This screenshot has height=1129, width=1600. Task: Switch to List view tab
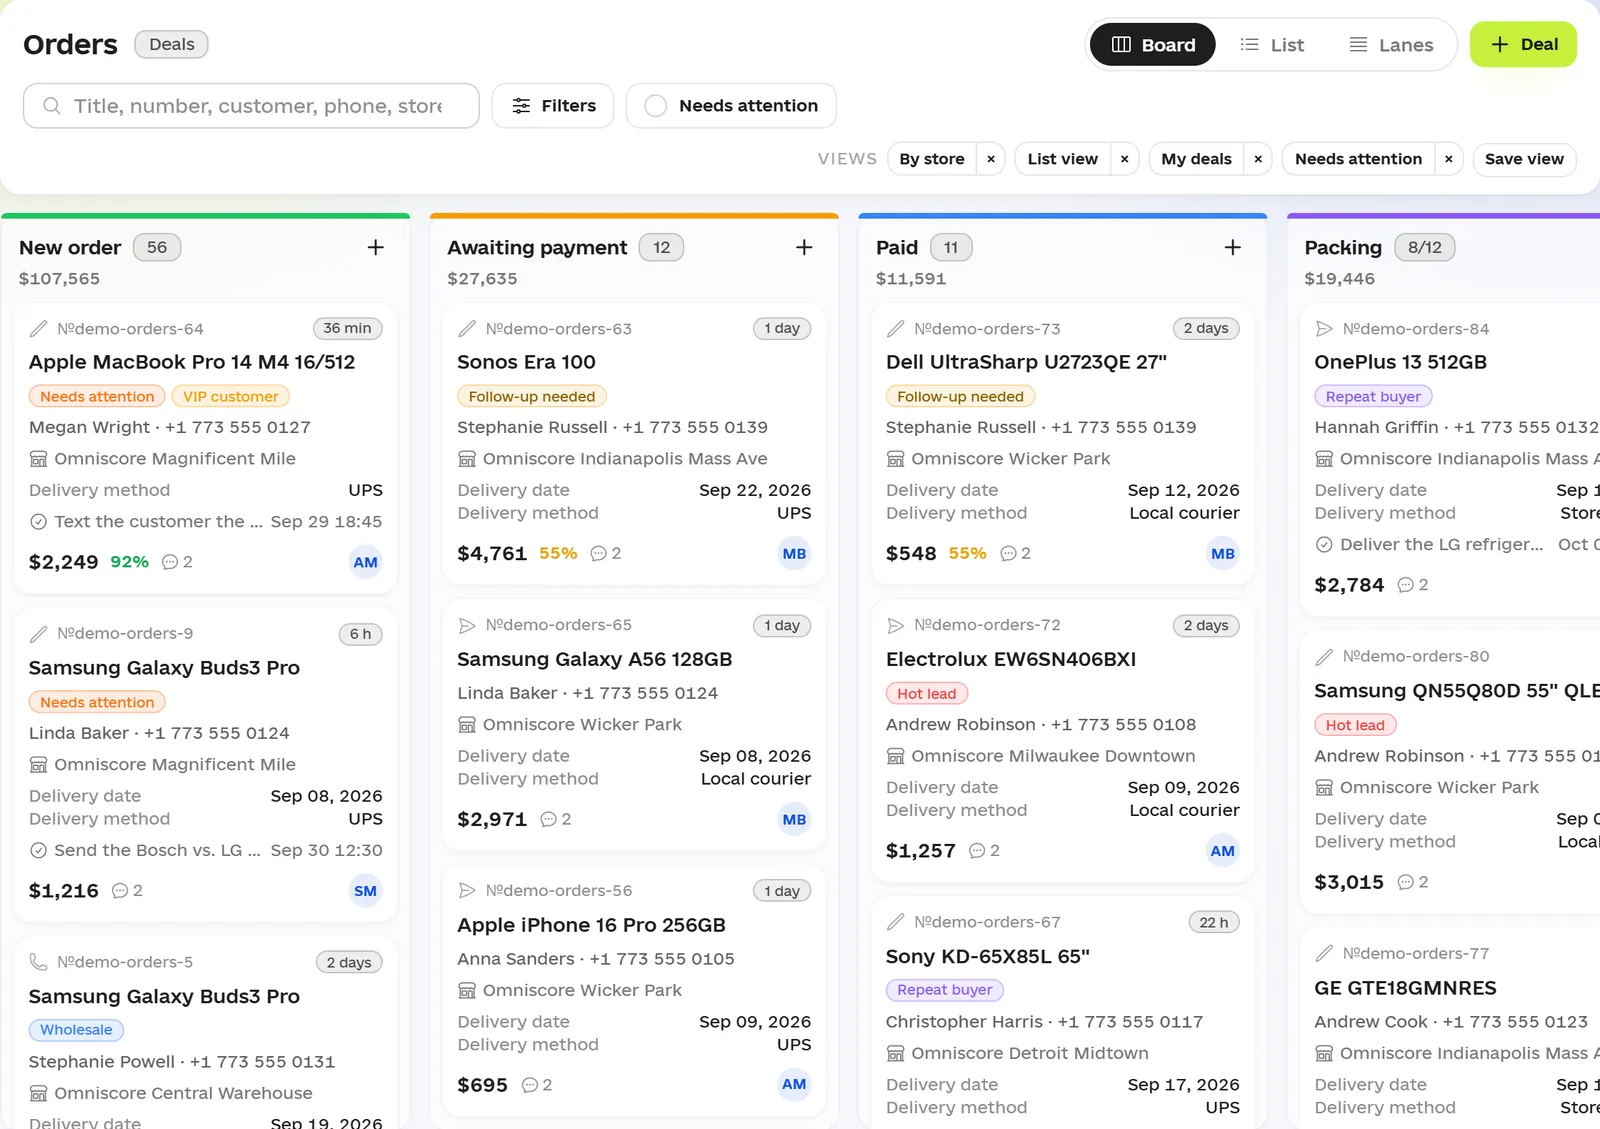[x=1272, y=45]
